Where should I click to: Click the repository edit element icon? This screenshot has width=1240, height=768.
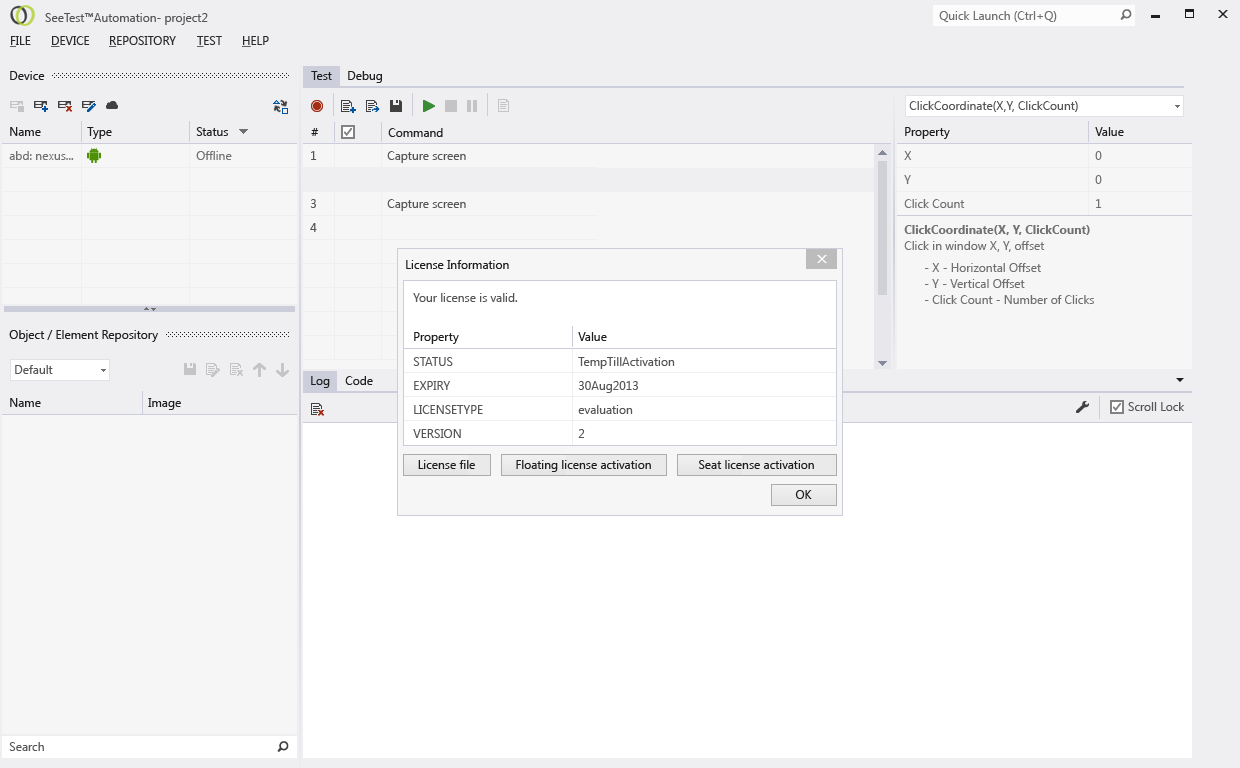pyautogui.click(x=213, y=370)
